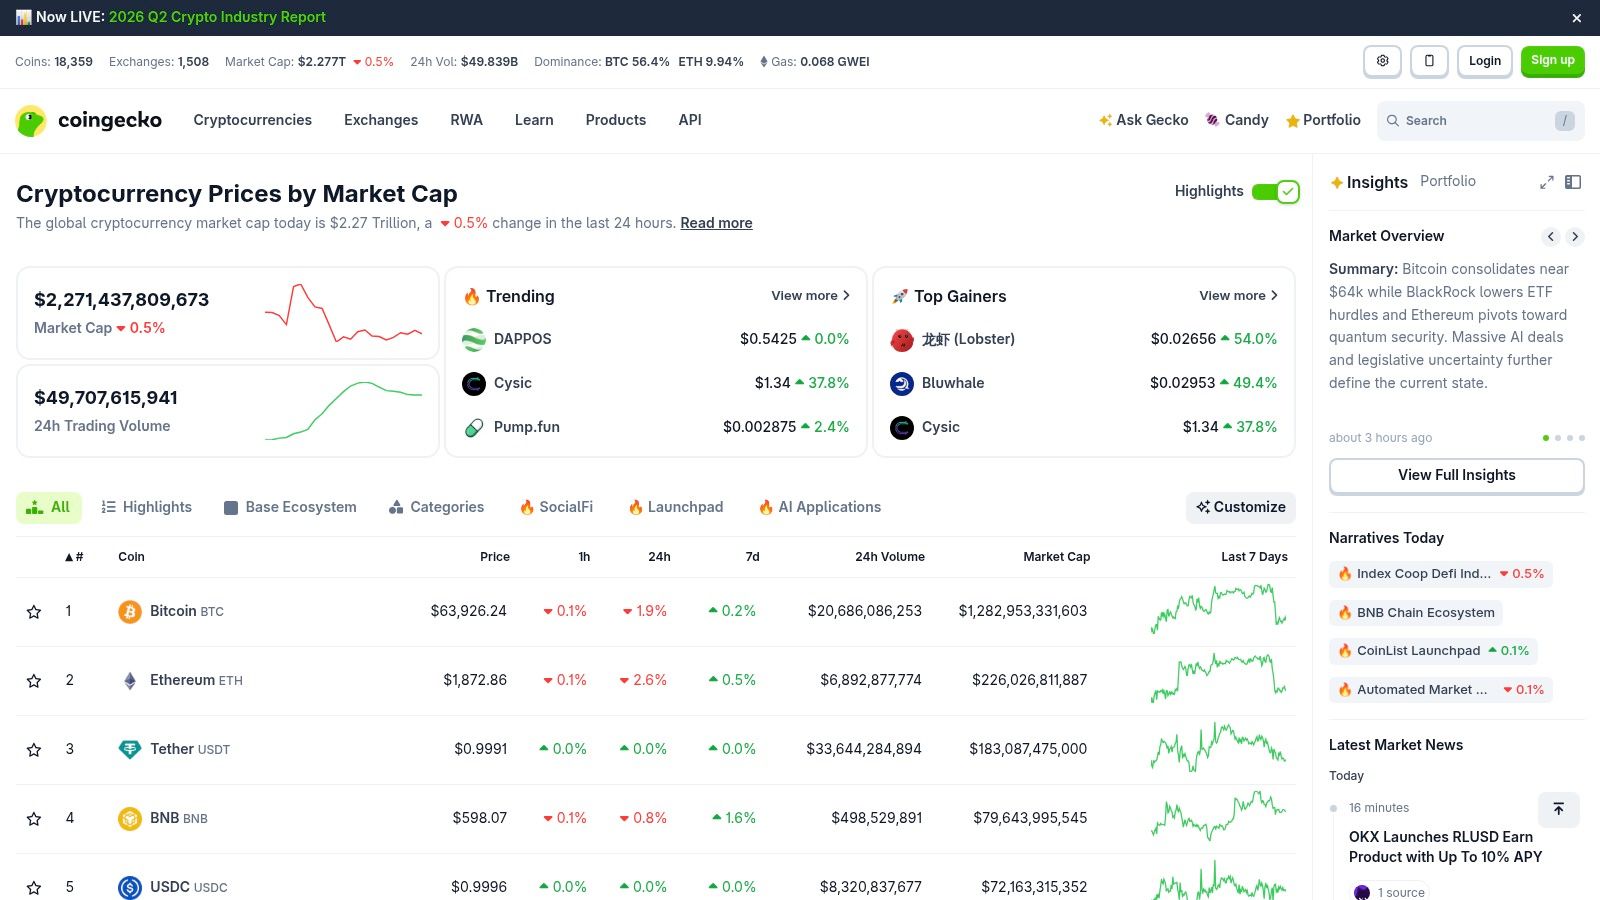1600x900 pixels.
Task: Favorite Tether with the star icon
Action: point(34,749)
